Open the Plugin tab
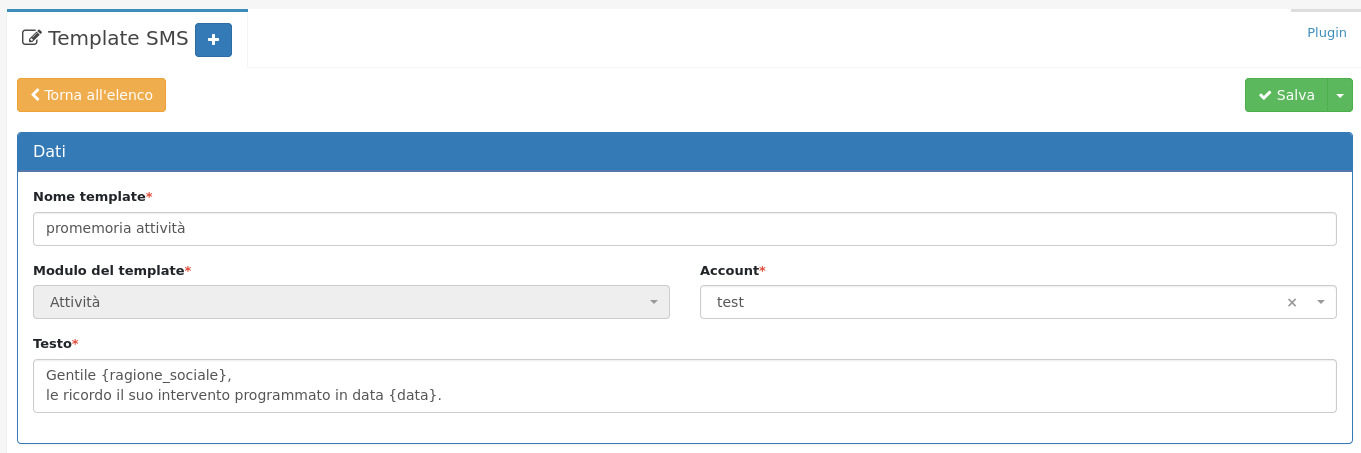Screen dimensions: 1361x453 (x=1327, y=33)
